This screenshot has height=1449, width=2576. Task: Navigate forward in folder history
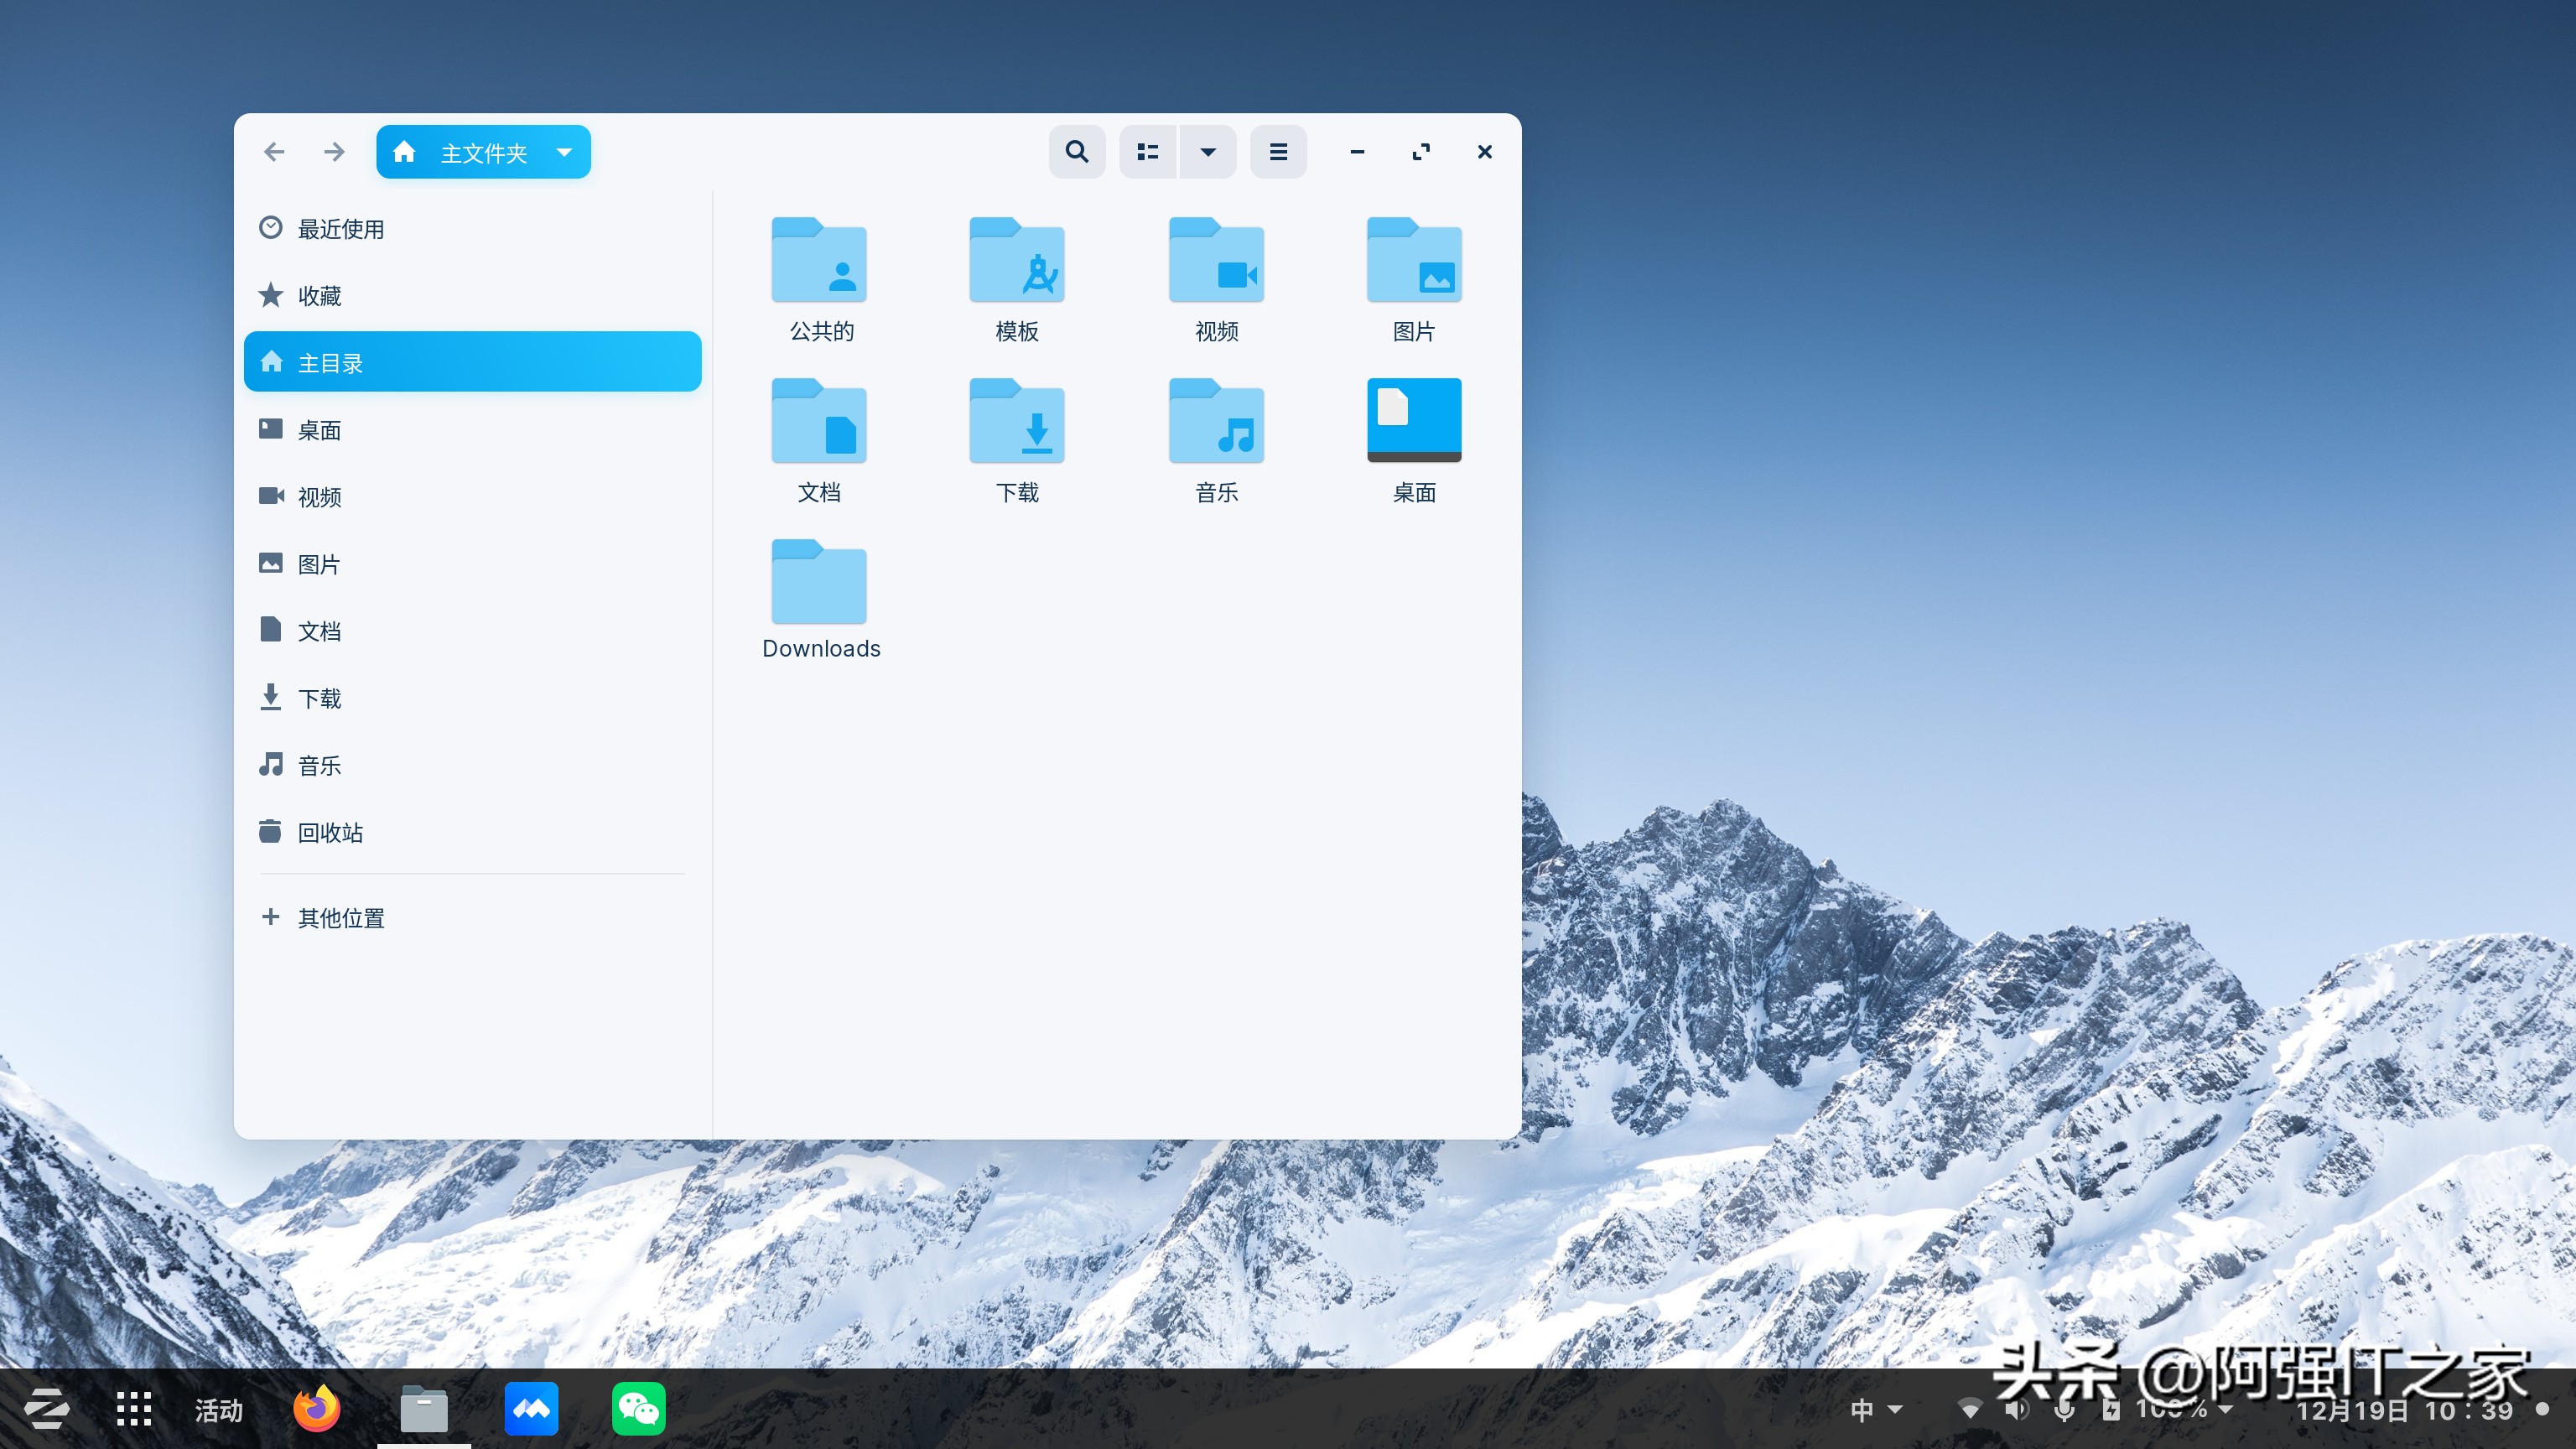(x=334, y=151)
